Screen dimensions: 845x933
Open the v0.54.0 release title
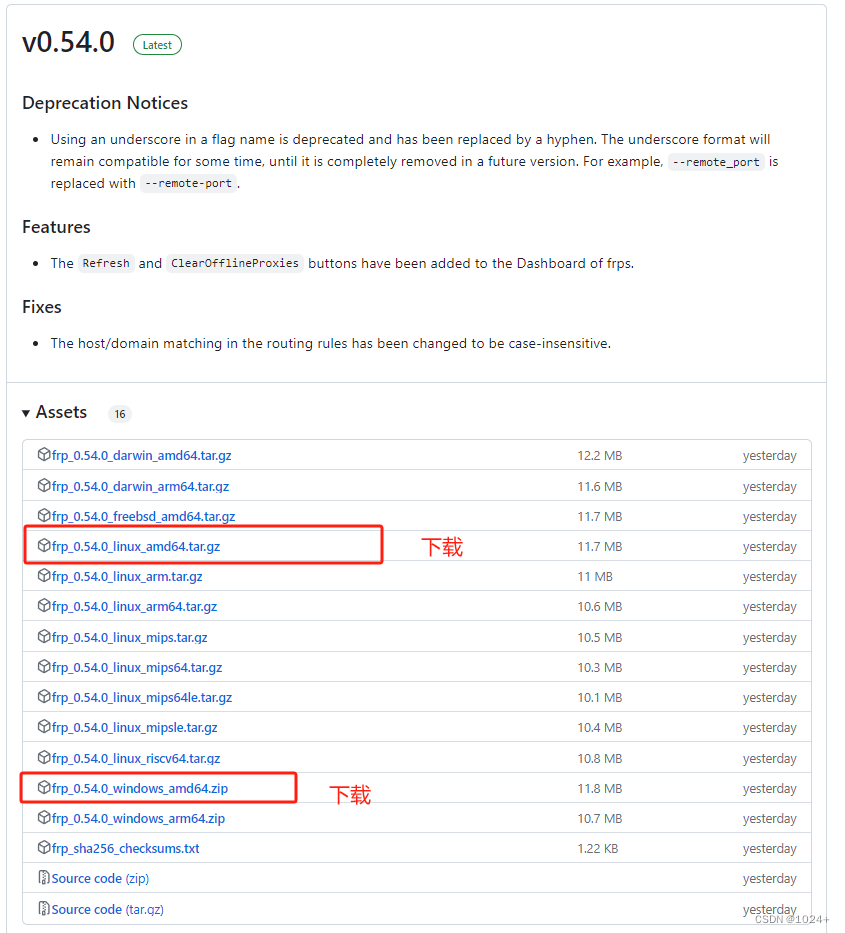click(x=68, y=42)
